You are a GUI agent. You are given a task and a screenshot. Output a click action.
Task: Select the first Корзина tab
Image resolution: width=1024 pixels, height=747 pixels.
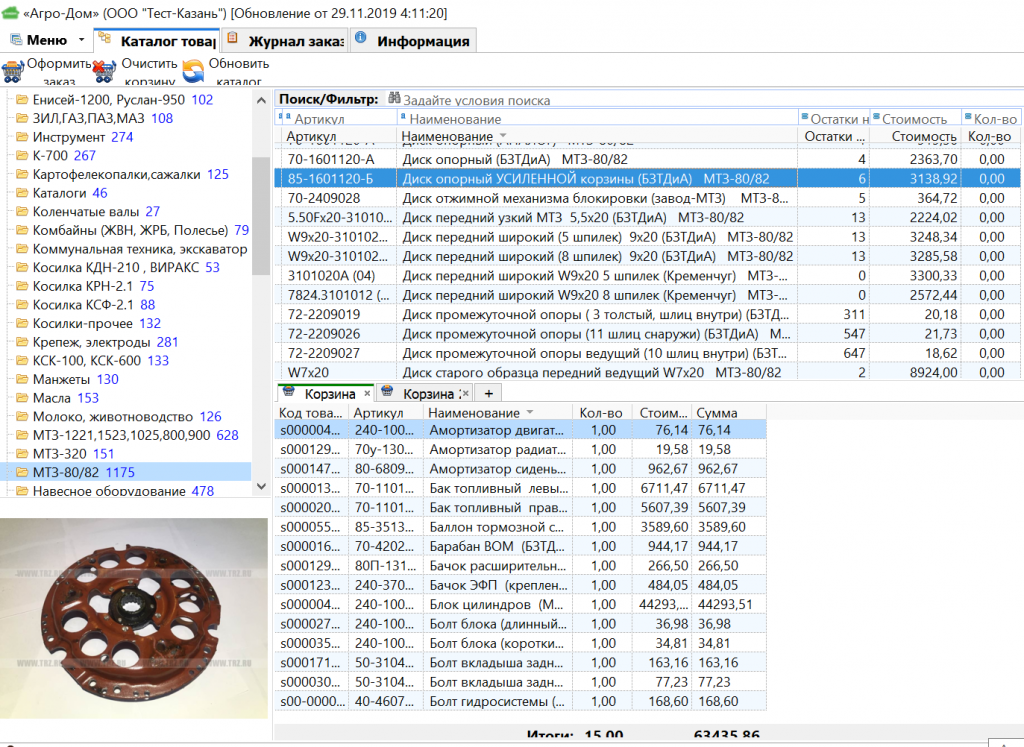[325, 394]
